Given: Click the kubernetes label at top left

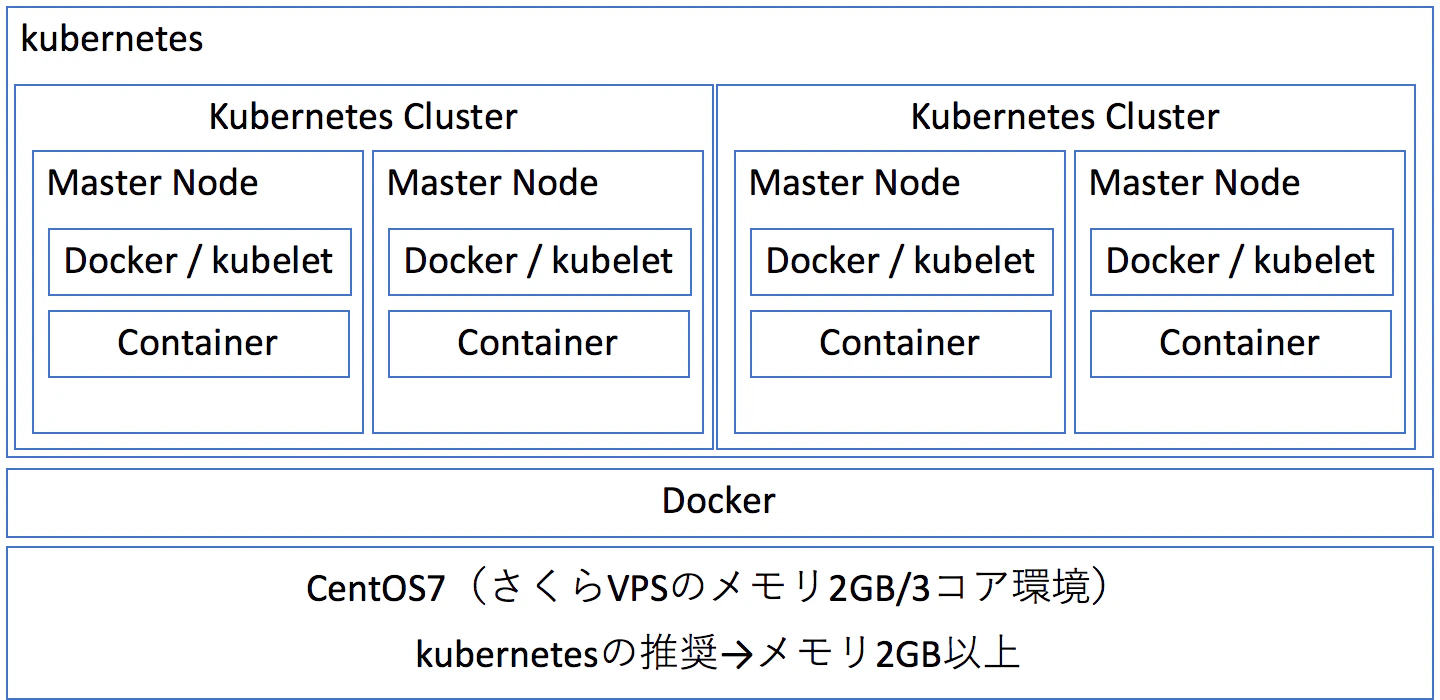Looking at the screenshot, I should (112, 39).
